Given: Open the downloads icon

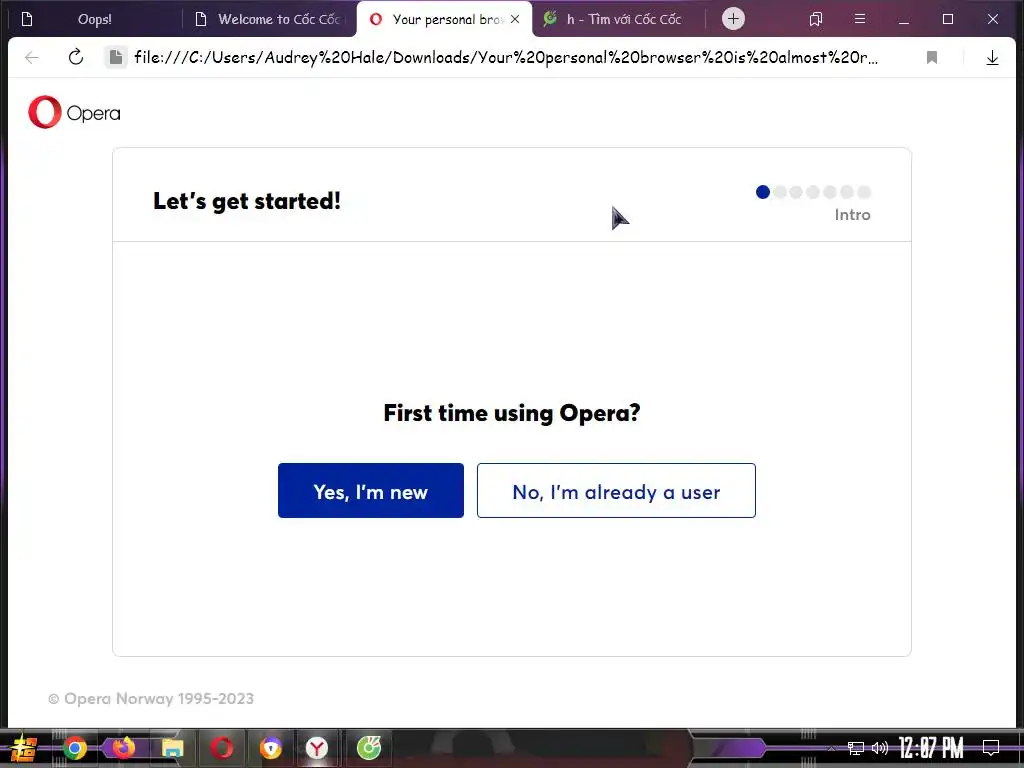Looking at the screenshot, I should tap(992, 57).
